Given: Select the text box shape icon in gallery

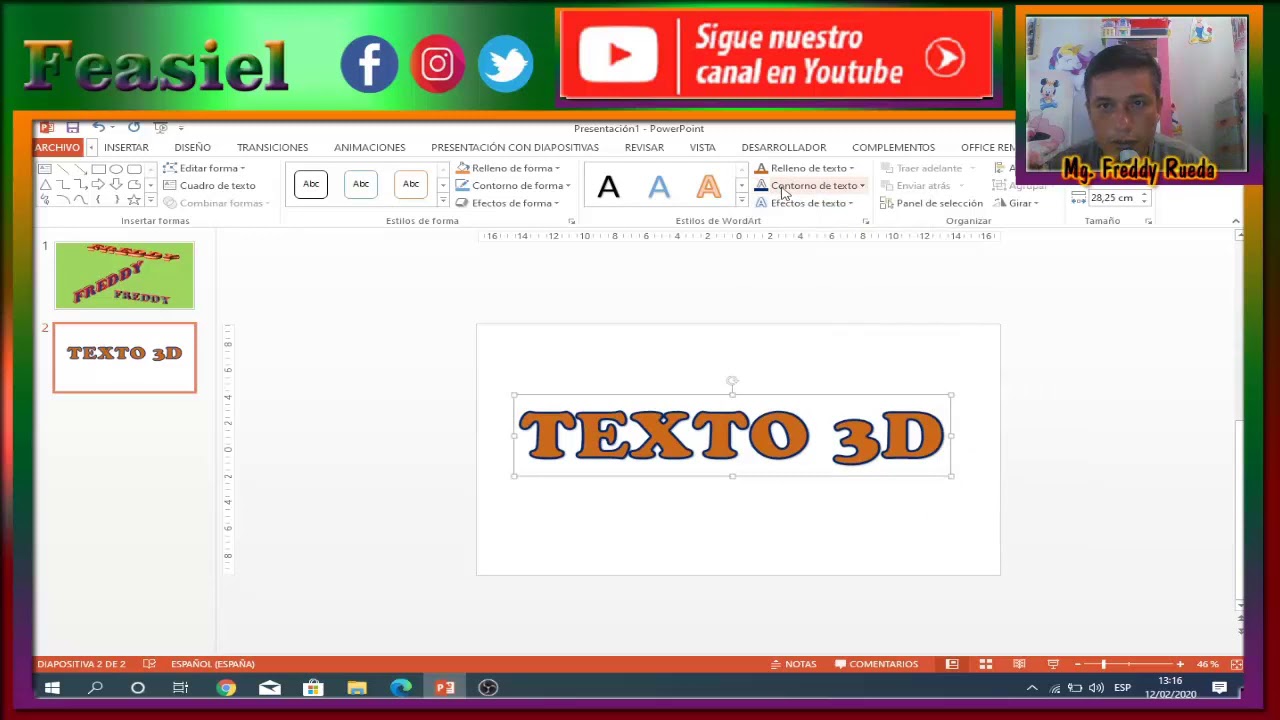Looking at the screenshot, I should (45, 169).
